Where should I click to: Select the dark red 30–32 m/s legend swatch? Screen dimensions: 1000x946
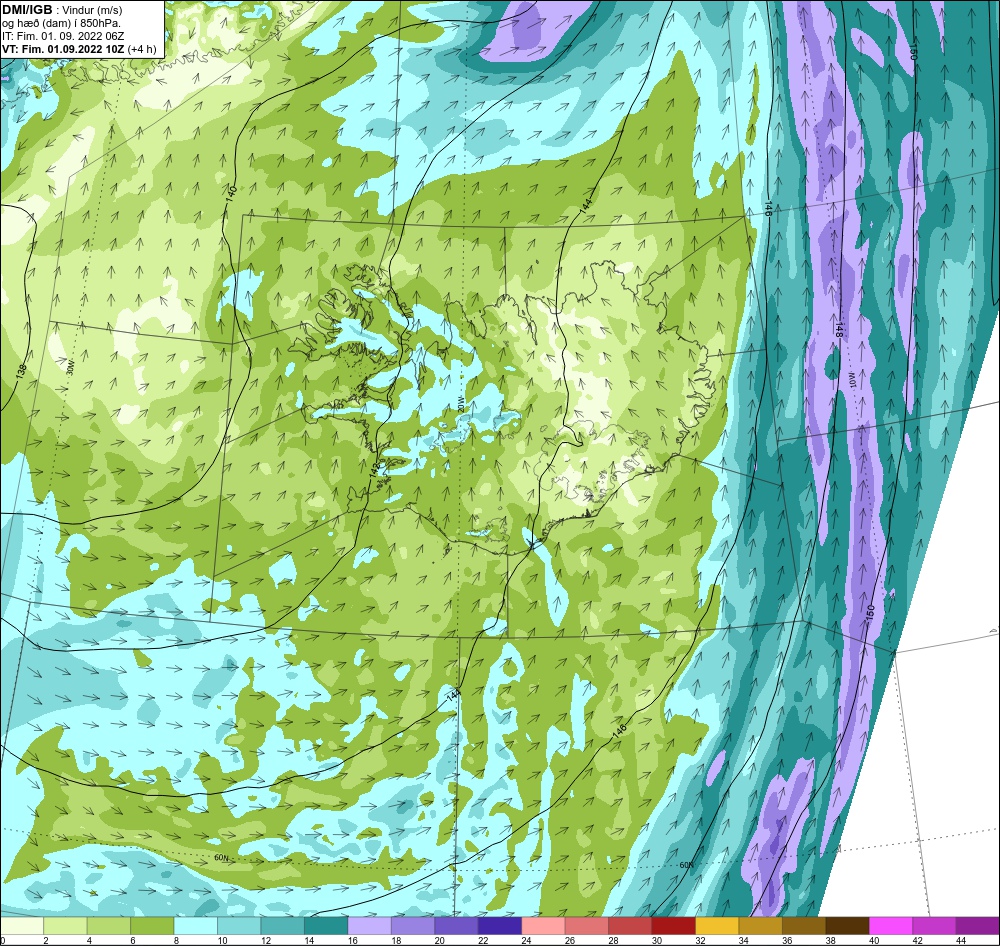[x=673, y=926]
